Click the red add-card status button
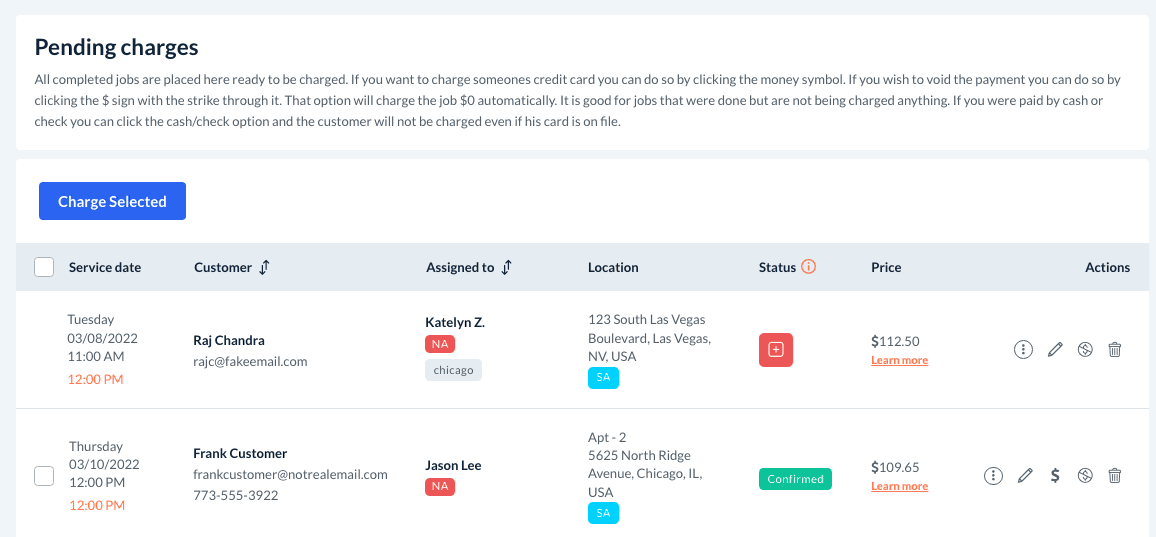This screenshot has width=1156, height=537. [776, 350]
